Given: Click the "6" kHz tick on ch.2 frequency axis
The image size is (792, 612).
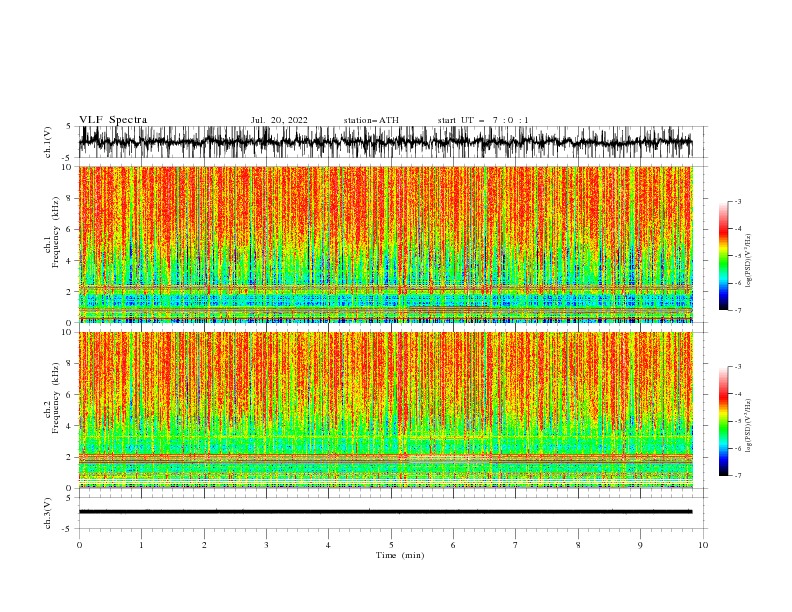Looking at the screenshot, I should (69, 395).
